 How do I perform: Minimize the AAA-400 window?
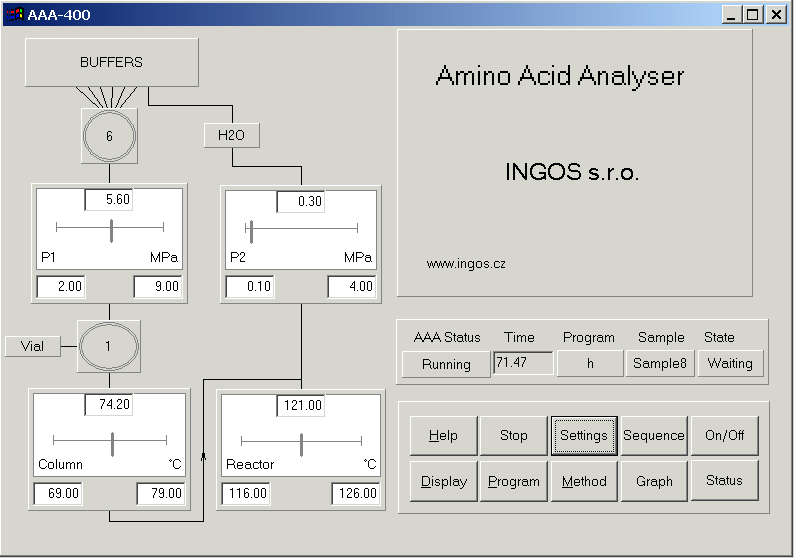731,15
